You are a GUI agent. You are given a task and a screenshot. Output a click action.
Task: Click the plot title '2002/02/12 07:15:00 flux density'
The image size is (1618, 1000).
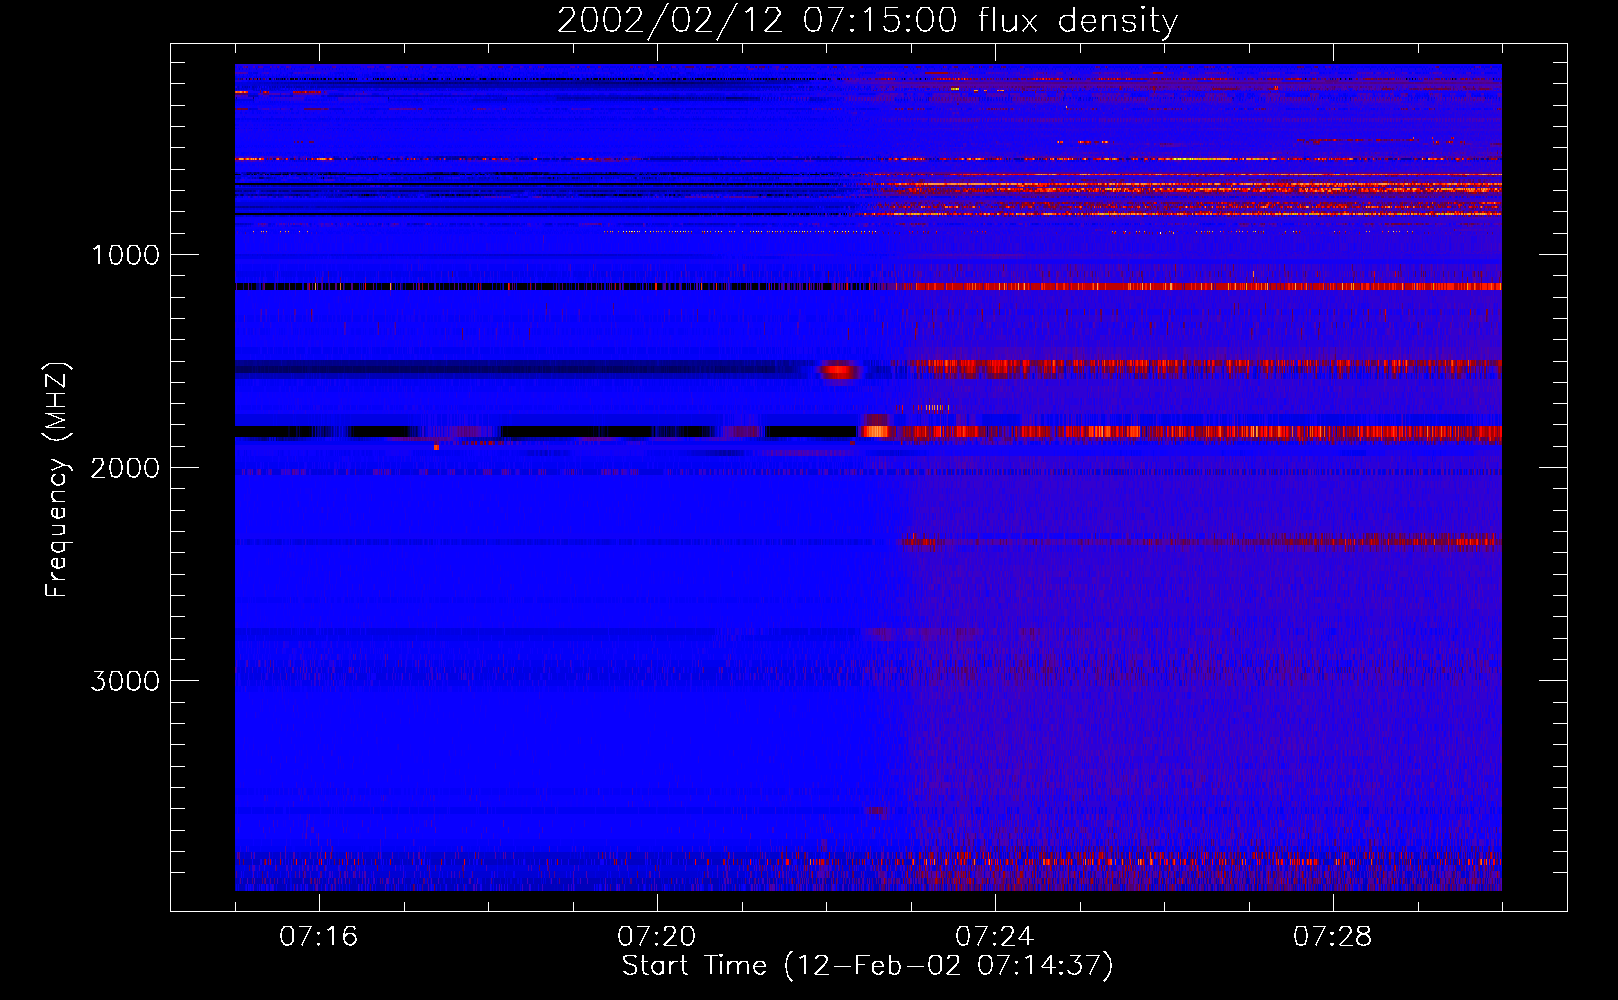pos(867,21)
